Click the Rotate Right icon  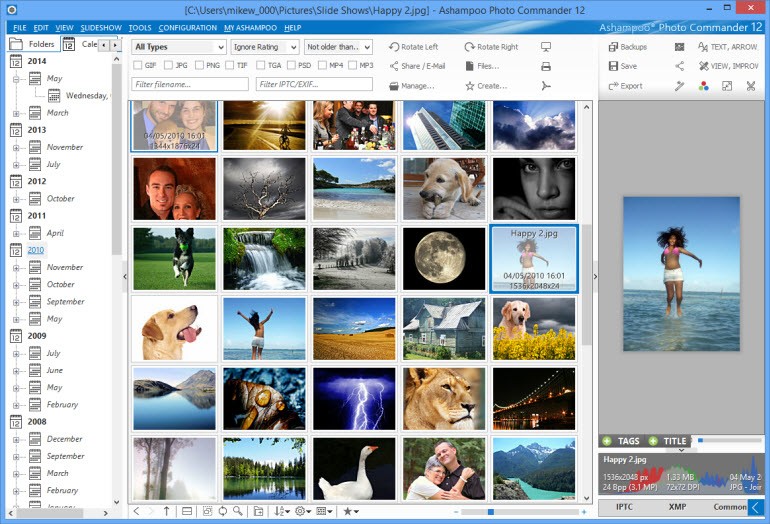tap(470, 47)
